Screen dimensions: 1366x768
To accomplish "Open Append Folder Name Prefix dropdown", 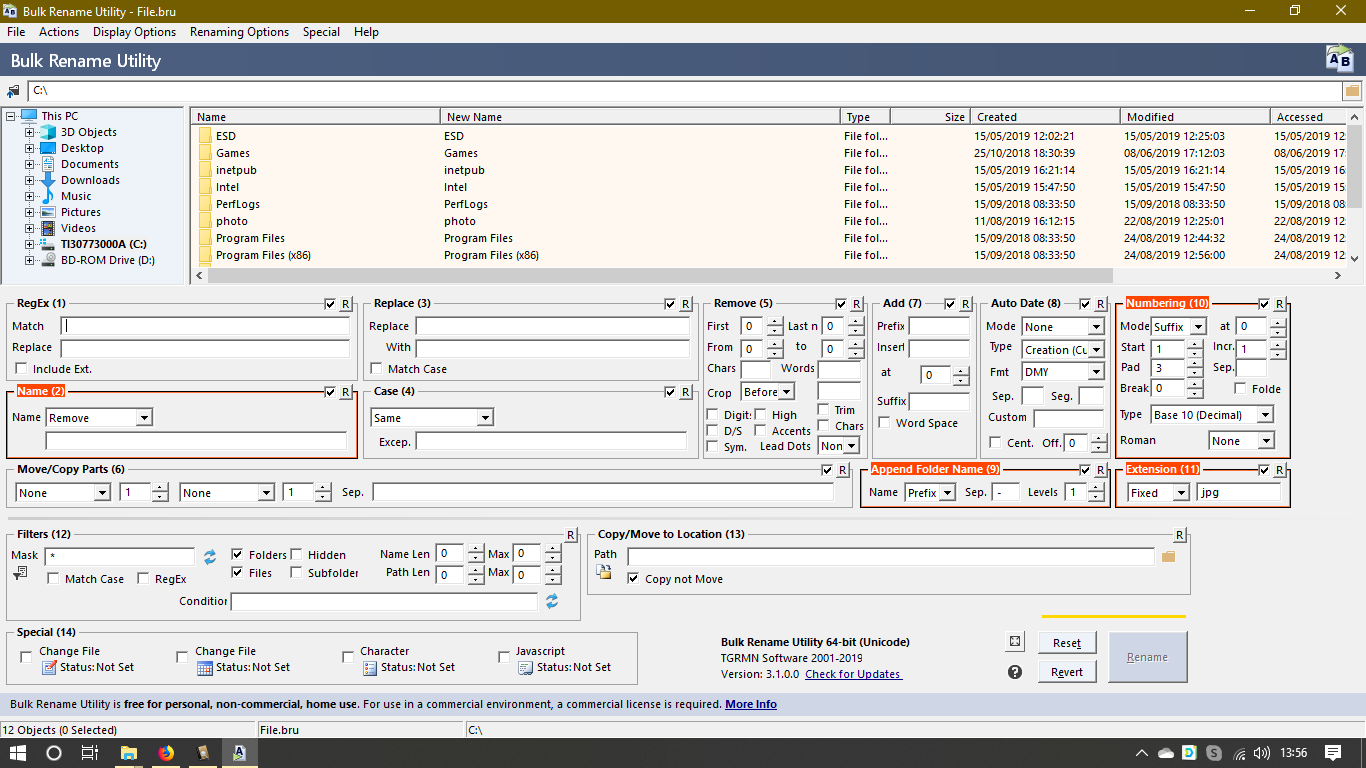I will (x=930, y=493).
